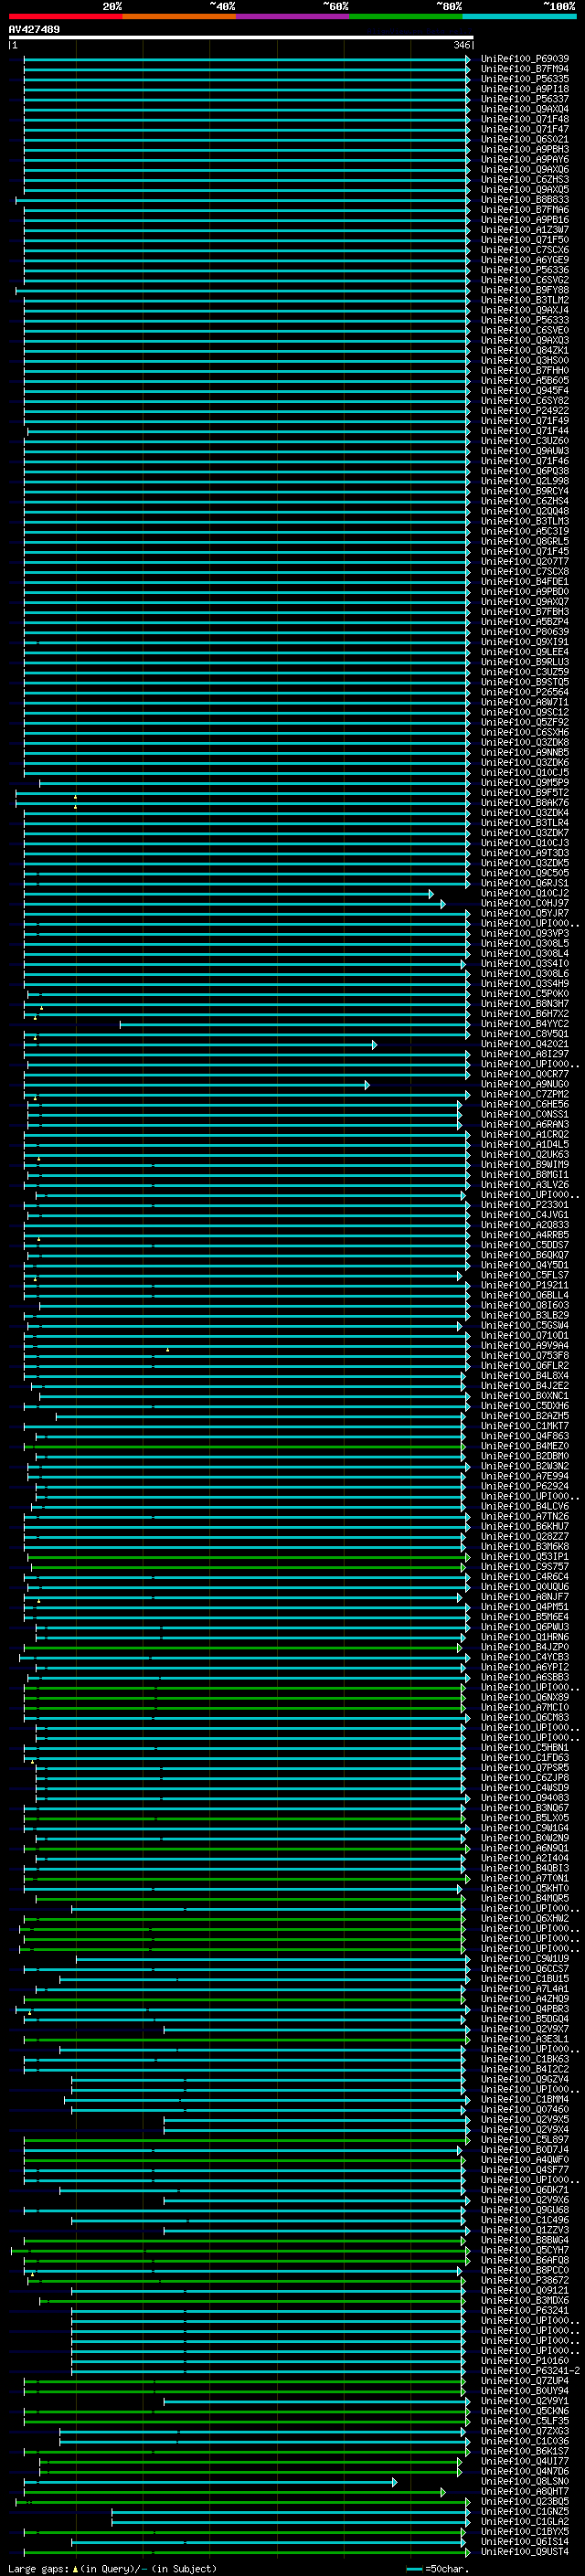
Task: Select the UniRef100_A1Z3W7 label
Action: 524,230
